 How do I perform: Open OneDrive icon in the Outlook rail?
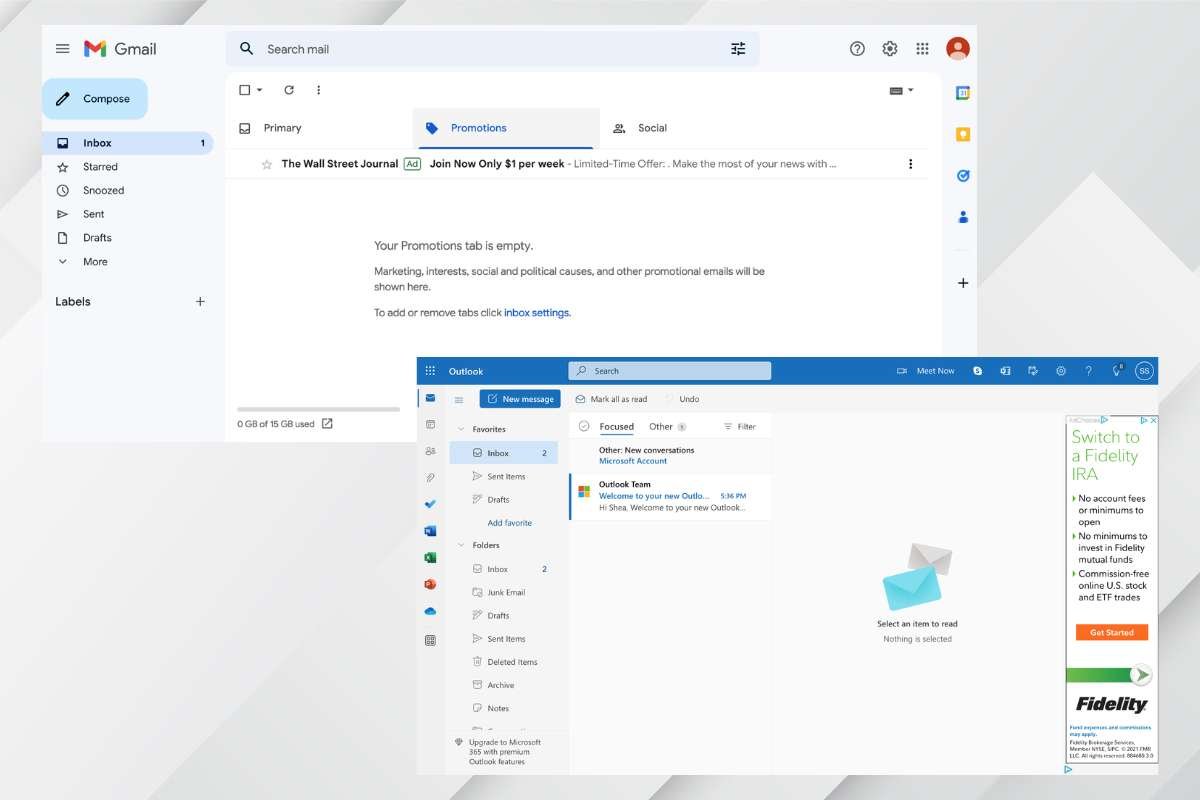(430, 610)
